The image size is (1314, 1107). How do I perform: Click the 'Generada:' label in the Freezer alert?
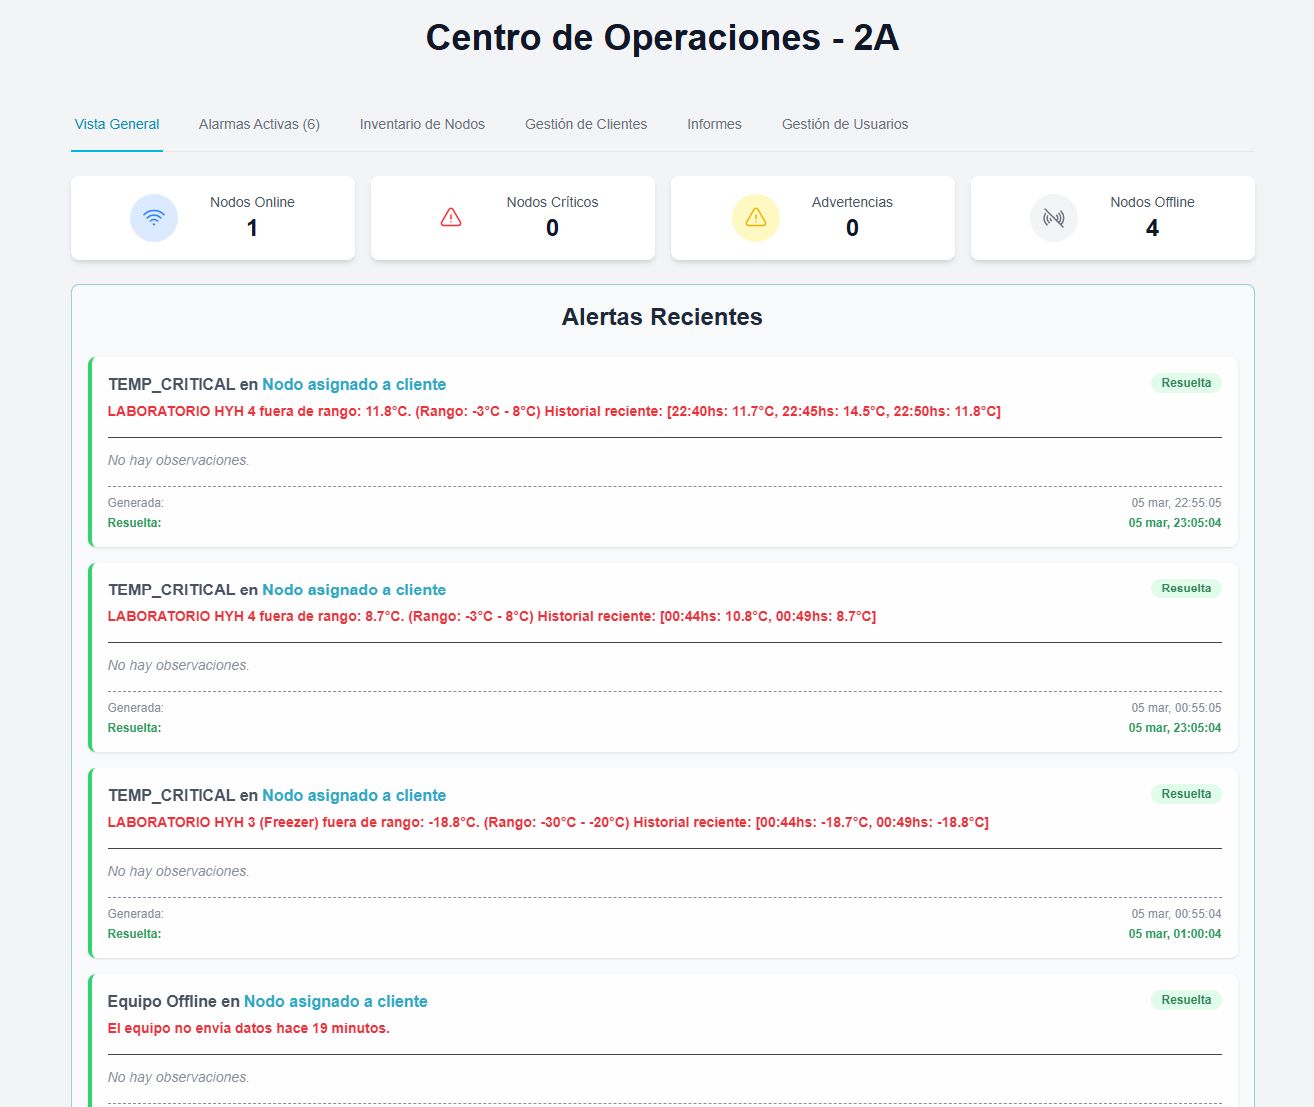(x=136, y=914)
